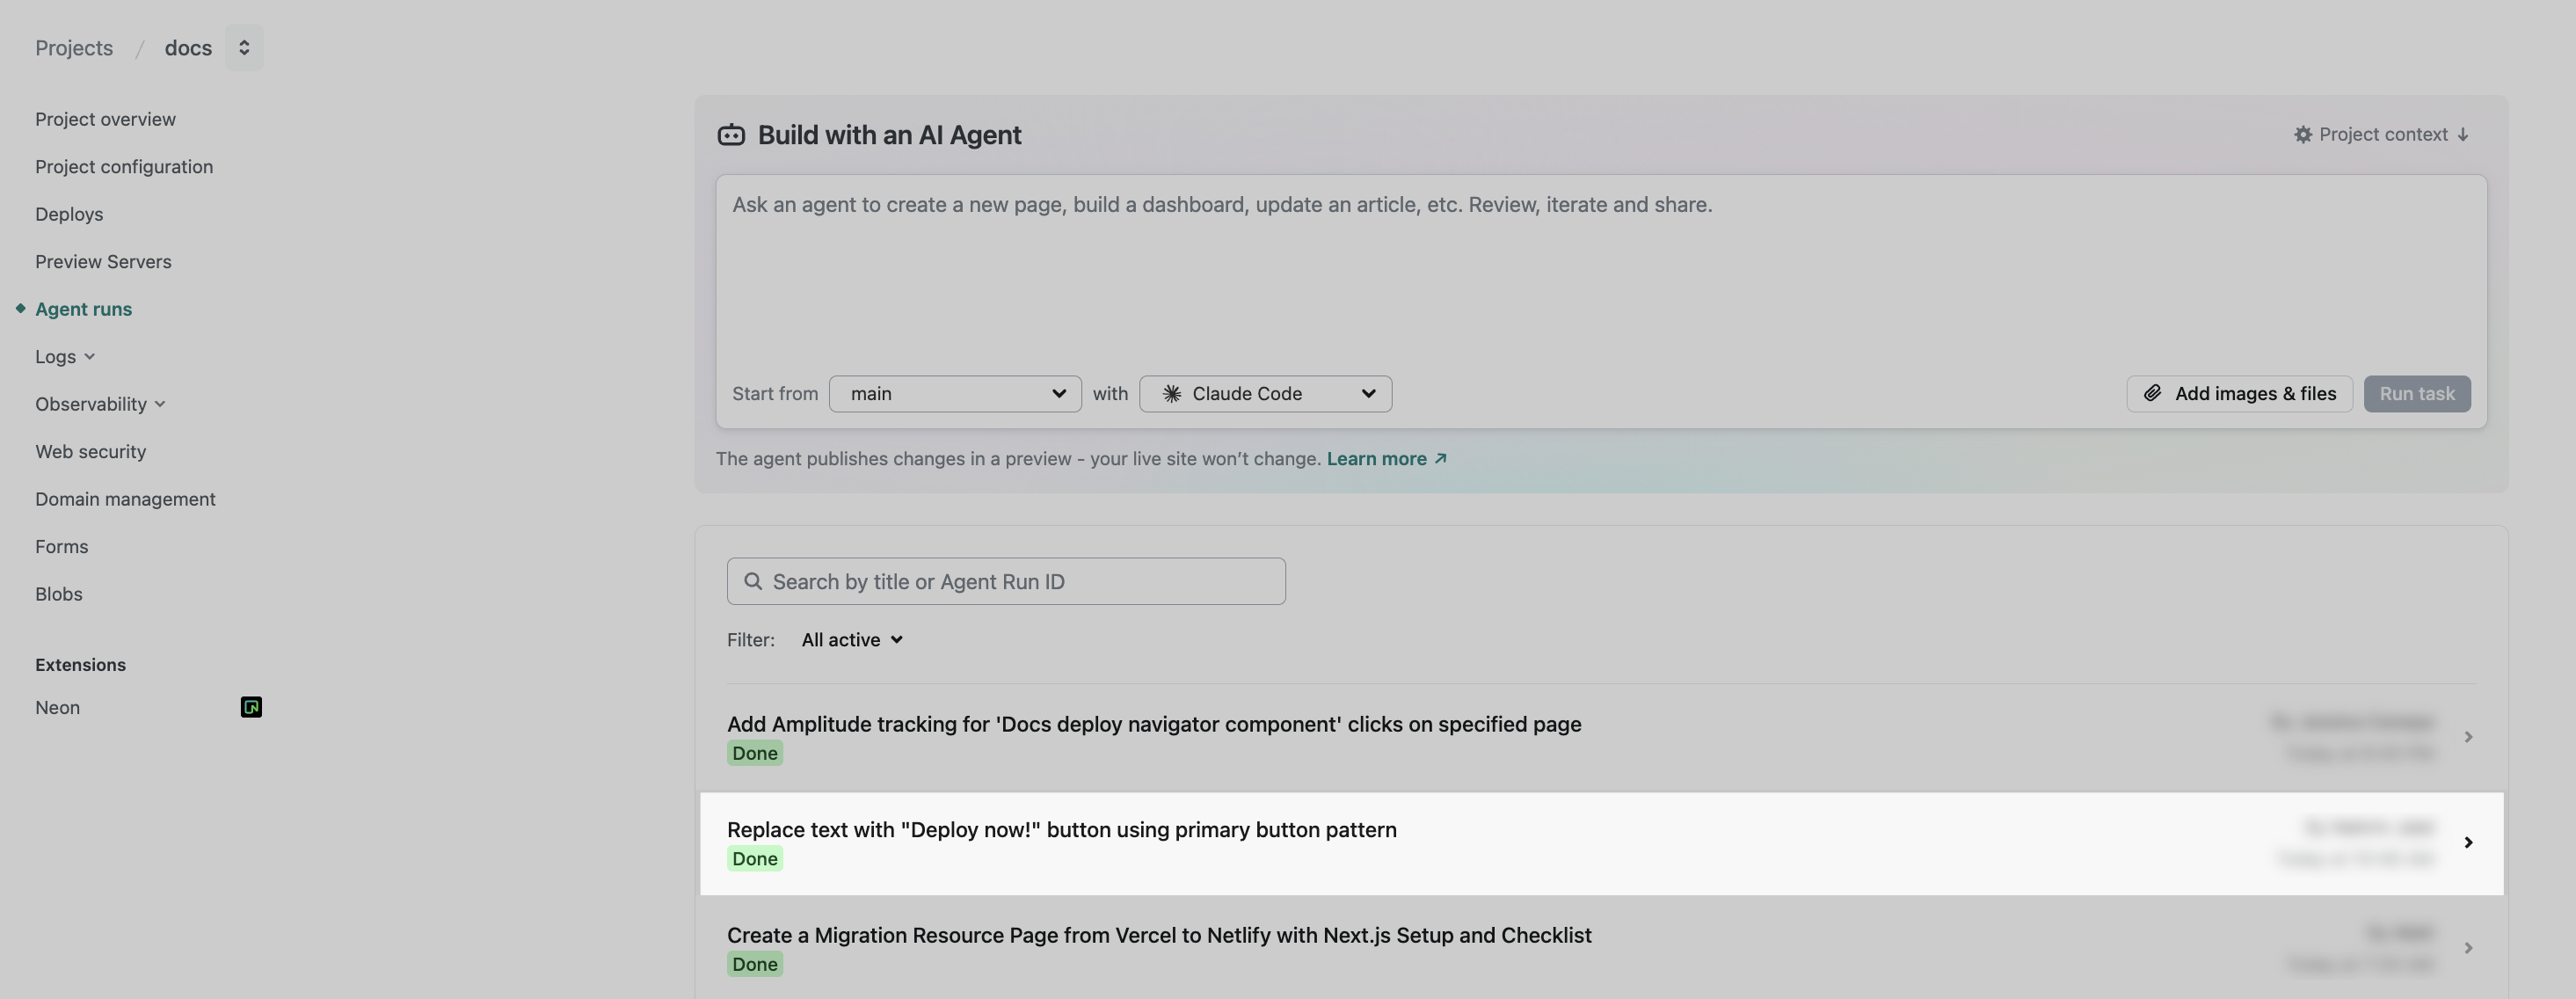
Task: Open the docs project switcher
Action: [x=244, y=48]
